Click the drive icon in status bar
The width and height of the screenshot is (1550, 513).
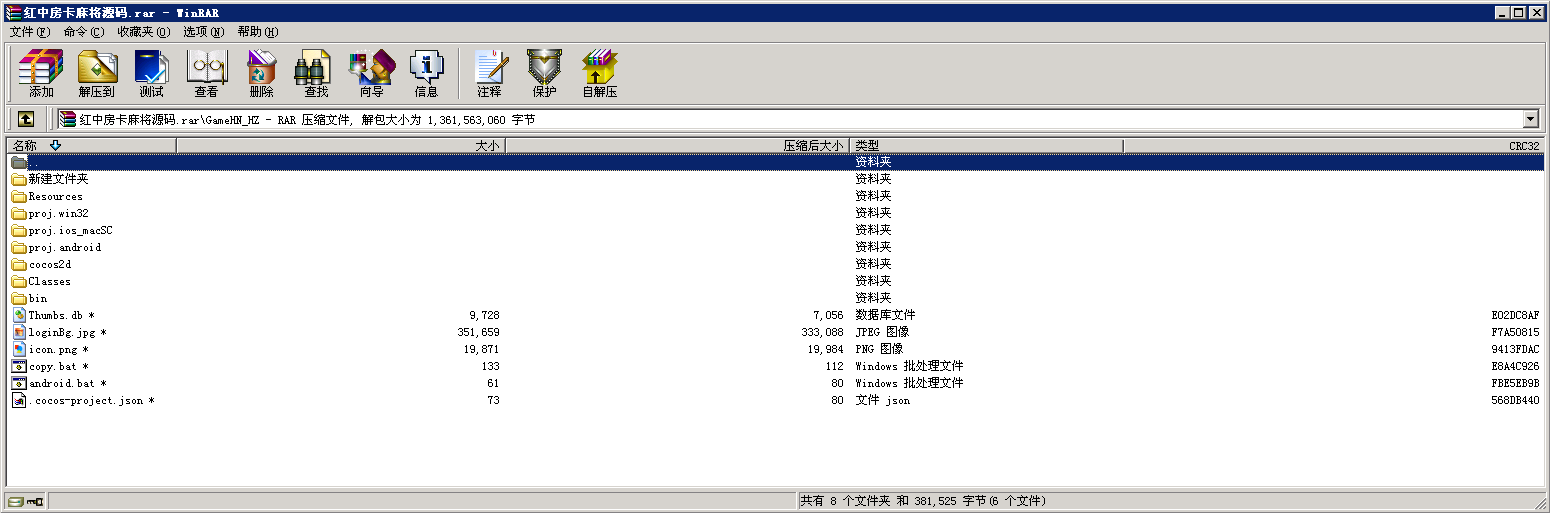[16, 501]
